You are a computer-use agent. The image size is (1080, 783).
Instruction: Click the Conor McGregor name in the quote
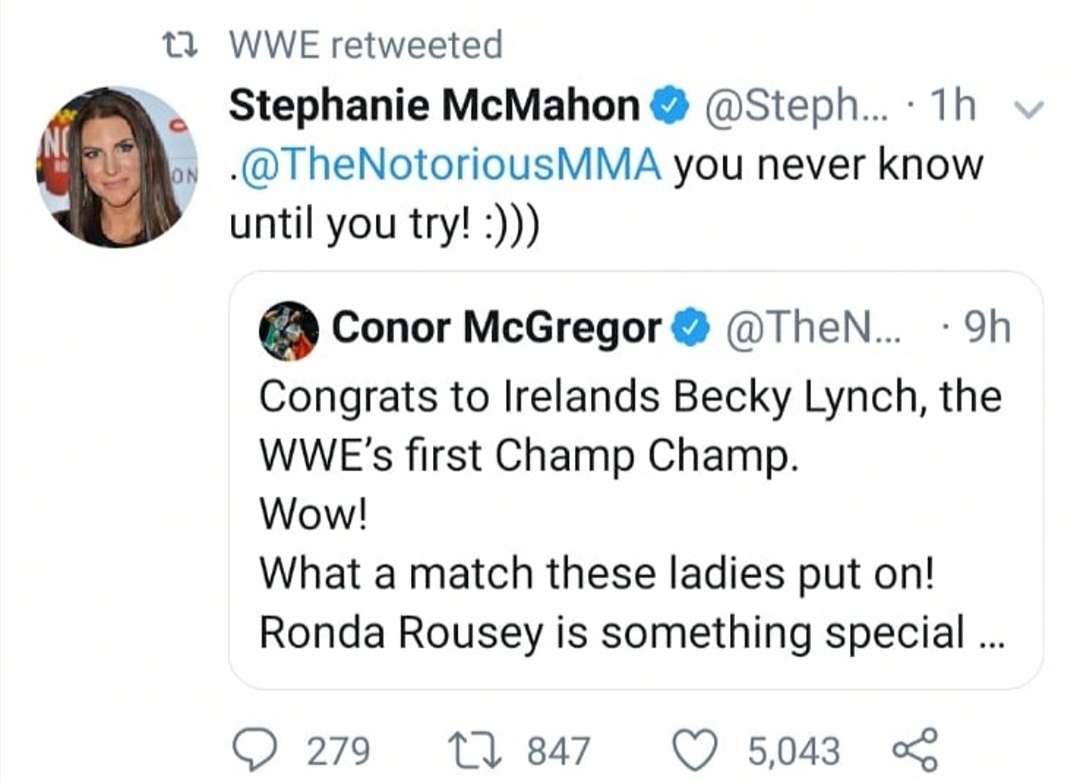tap(497, 327)
